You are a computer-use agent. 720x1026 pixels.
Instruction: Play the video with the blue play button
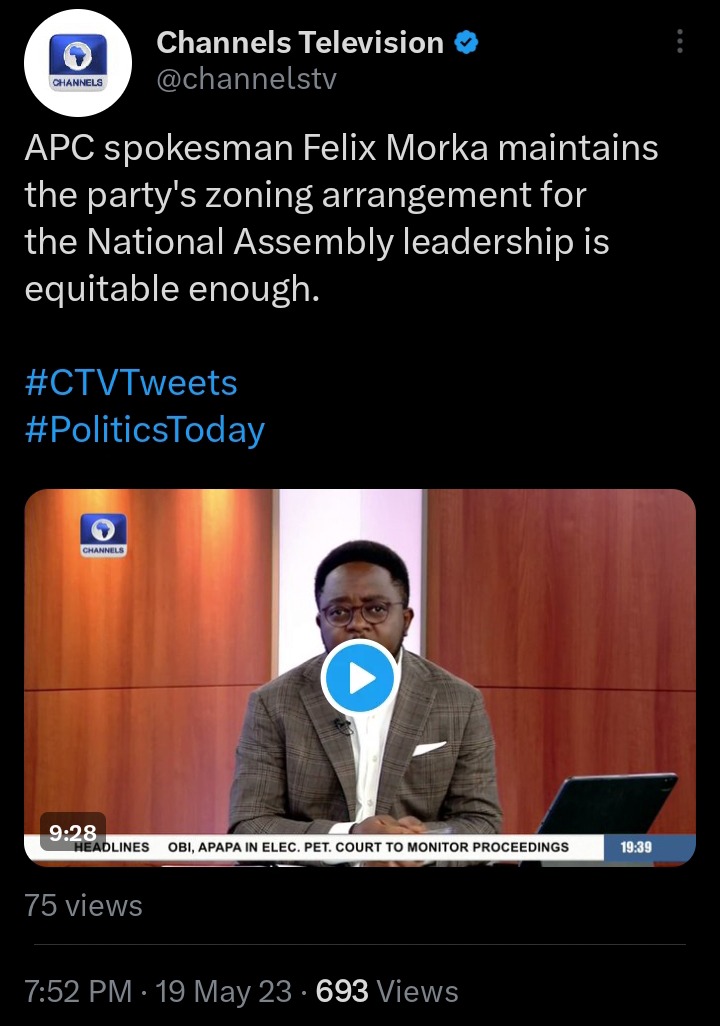coord(360,678)
